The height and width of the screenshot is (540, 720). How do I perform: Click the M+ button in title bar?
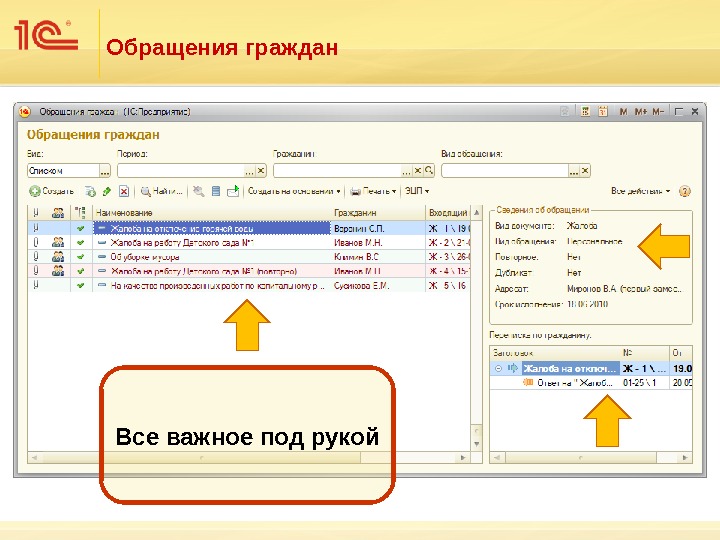point(641,112)
